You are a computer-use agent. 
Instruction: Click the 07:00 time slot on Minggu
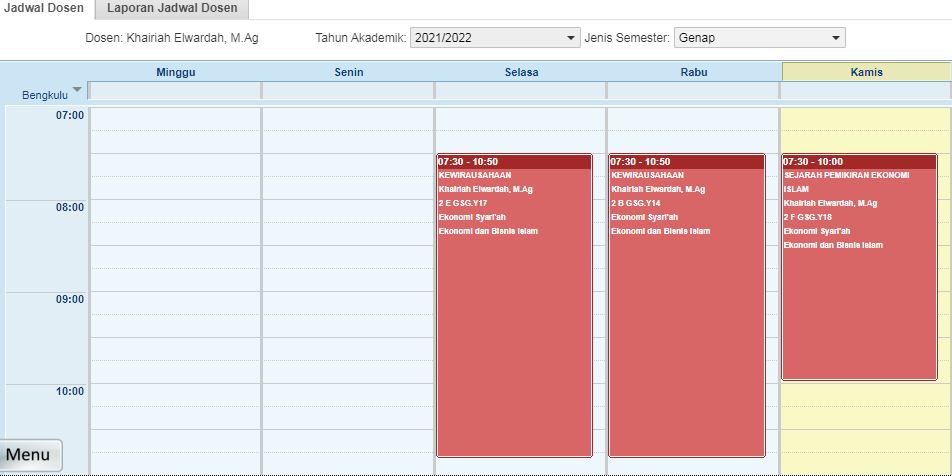(x=175, y=119)
